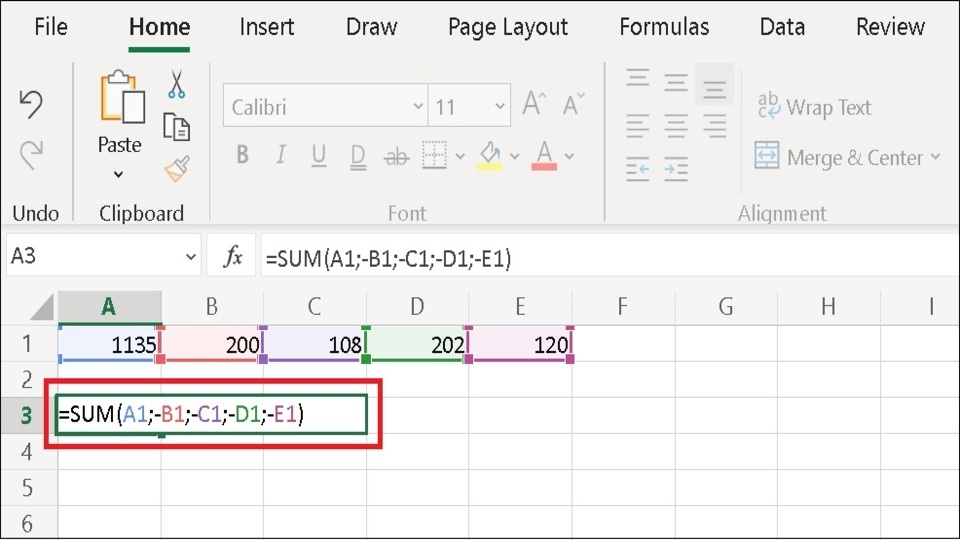Toggle Double Underline formatting

(358, 156)
